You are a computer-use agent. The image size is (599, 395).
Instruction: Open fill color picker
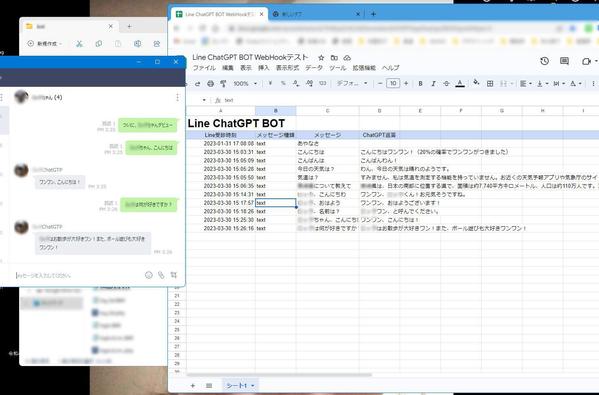coord(476,83)
